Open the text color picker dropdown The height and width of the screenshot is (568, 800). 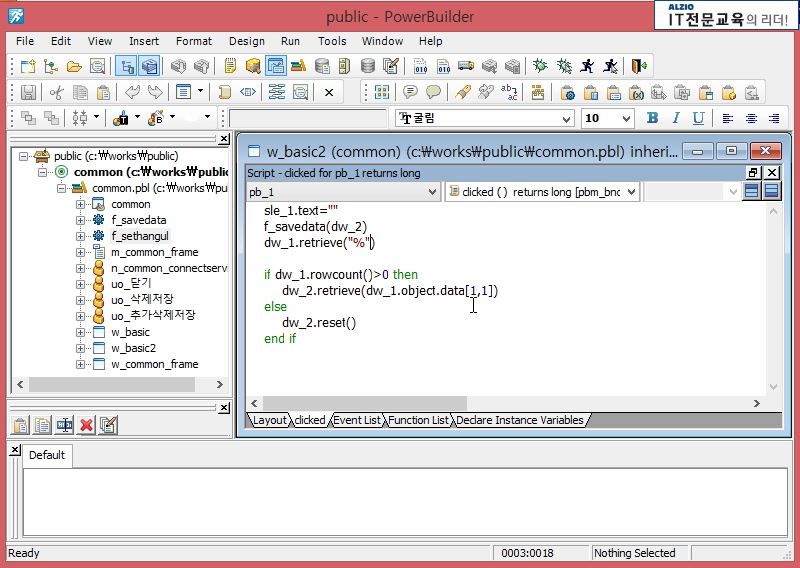click(137, 118)
